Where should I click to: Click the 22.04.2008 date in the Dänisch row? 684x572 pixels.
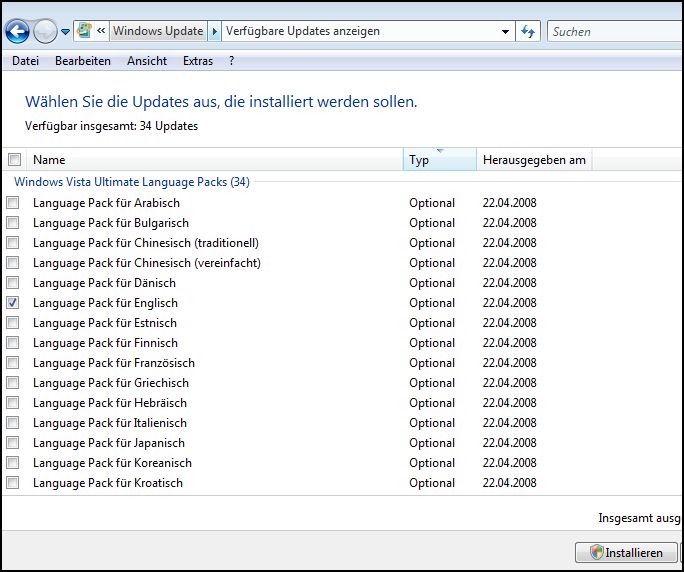click(510, 283)
